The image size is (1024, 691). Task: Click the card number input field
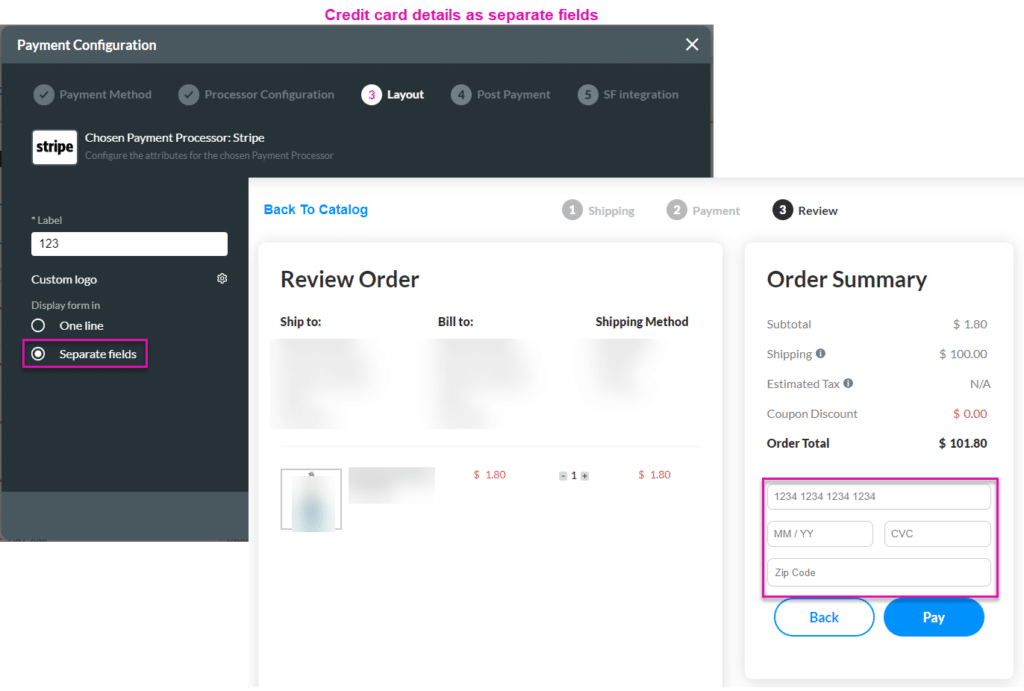click(x=878, y=497)
